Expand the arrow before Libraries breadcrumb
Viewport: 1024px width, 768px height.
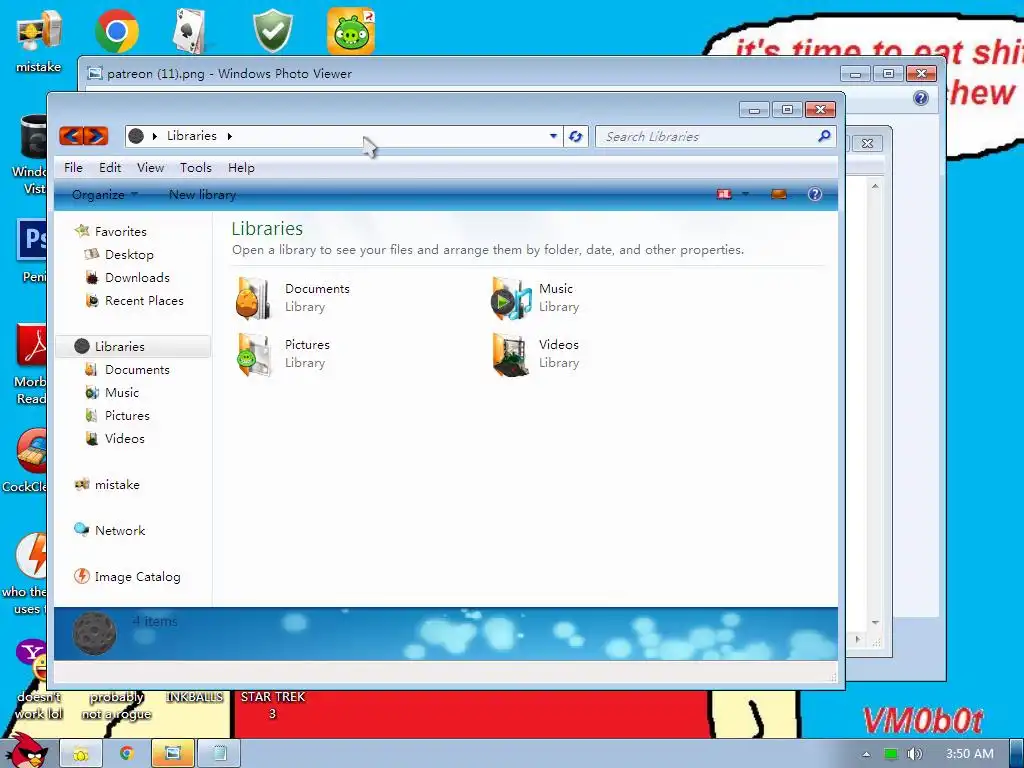click(155, 136)
